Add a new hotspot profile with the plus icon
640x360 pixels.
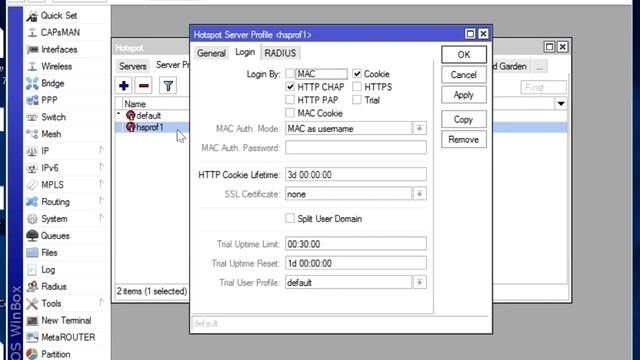pos(124,86)
